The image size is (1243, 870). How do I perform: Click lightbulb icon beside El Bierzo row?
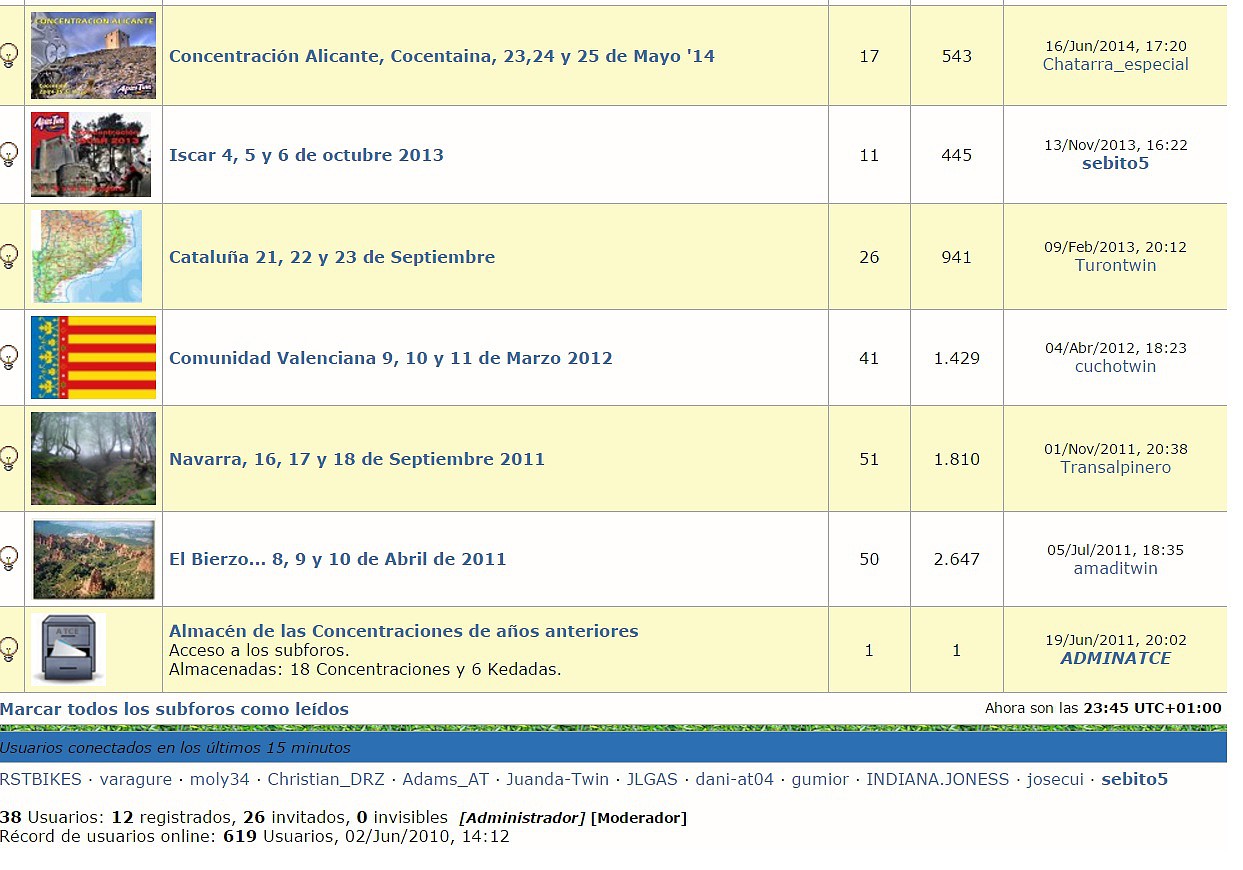(9, 558)
